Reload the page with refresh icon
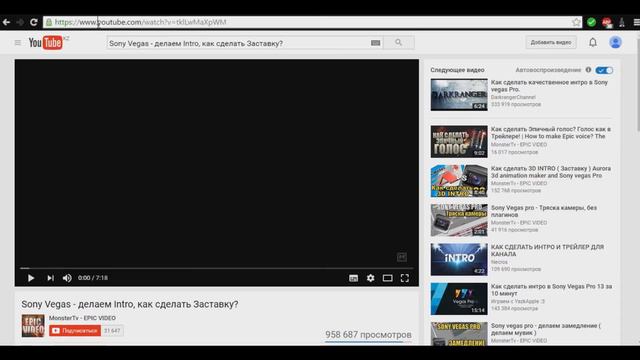Screen dimensions: 640x360 (x=34, y=22)
